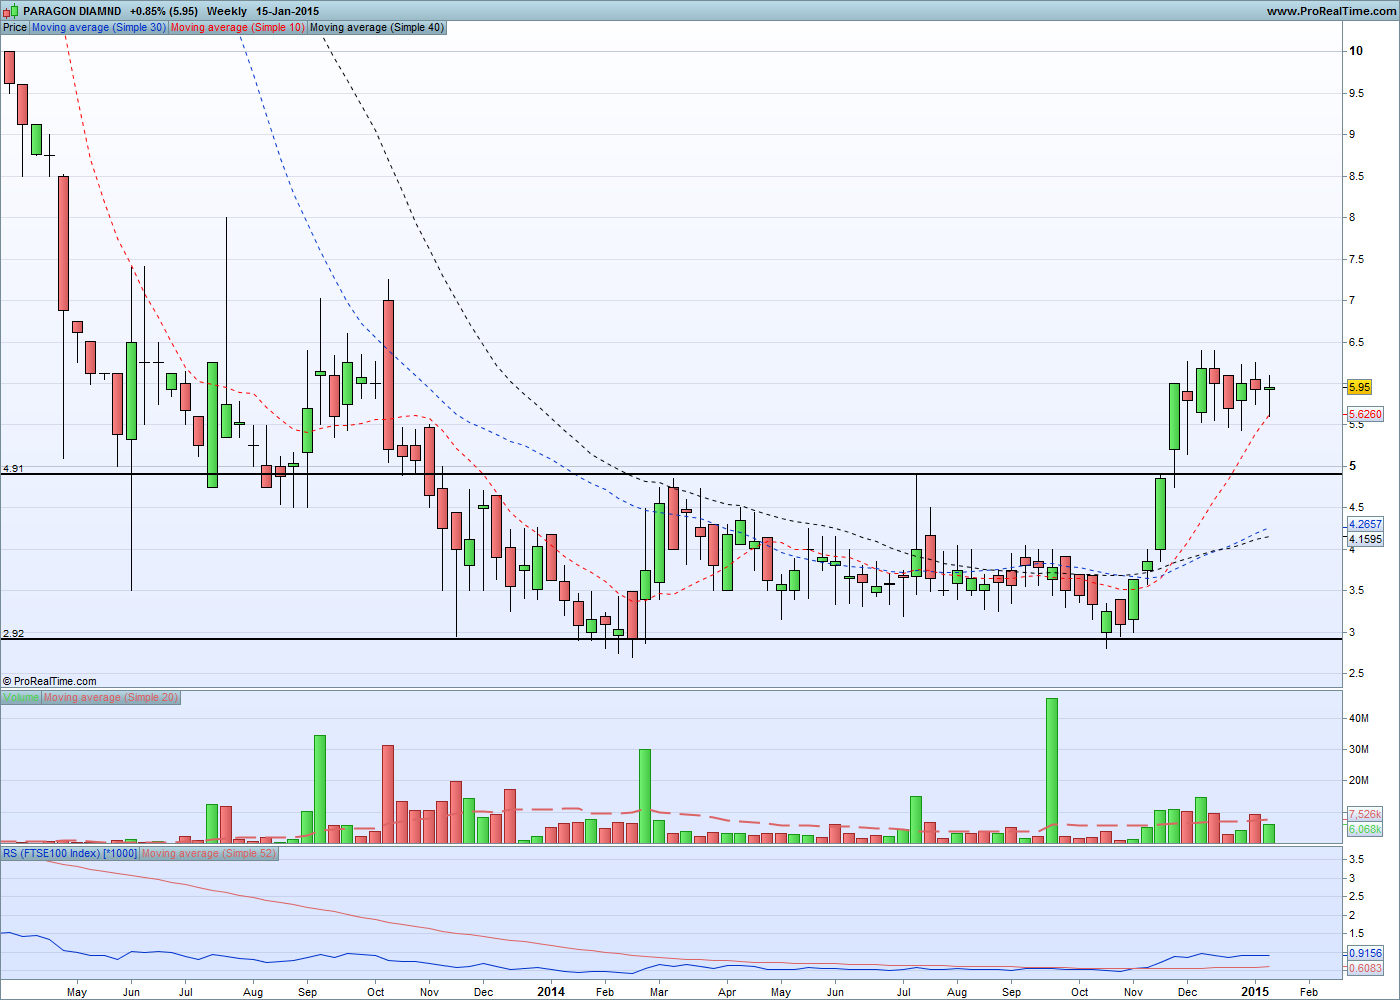Screen dimensions: 1400x1000
Task: Click the 4.91 horizontal line label
Action: tap(13, 468)
